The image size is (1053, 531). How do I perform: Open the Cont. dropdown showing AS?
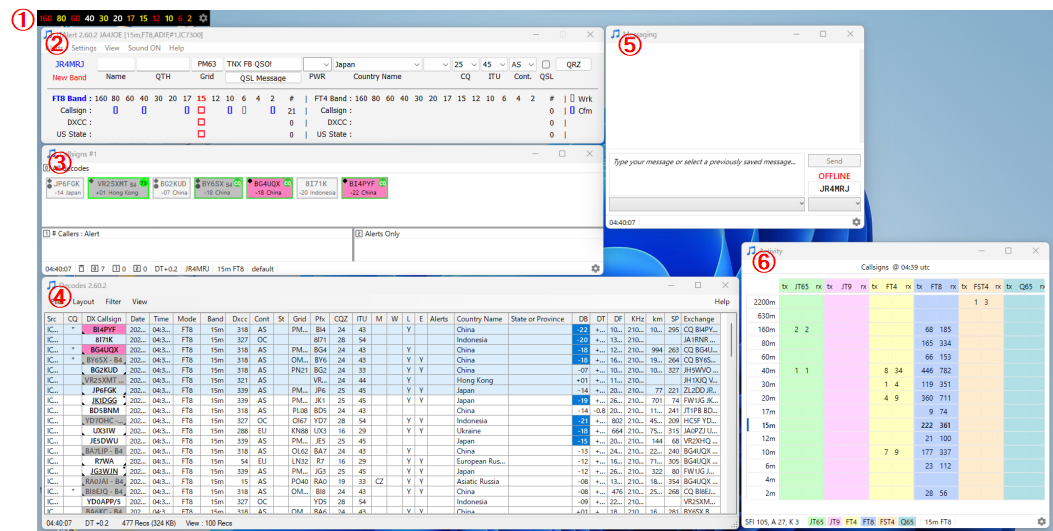click(x=522, y=64)
